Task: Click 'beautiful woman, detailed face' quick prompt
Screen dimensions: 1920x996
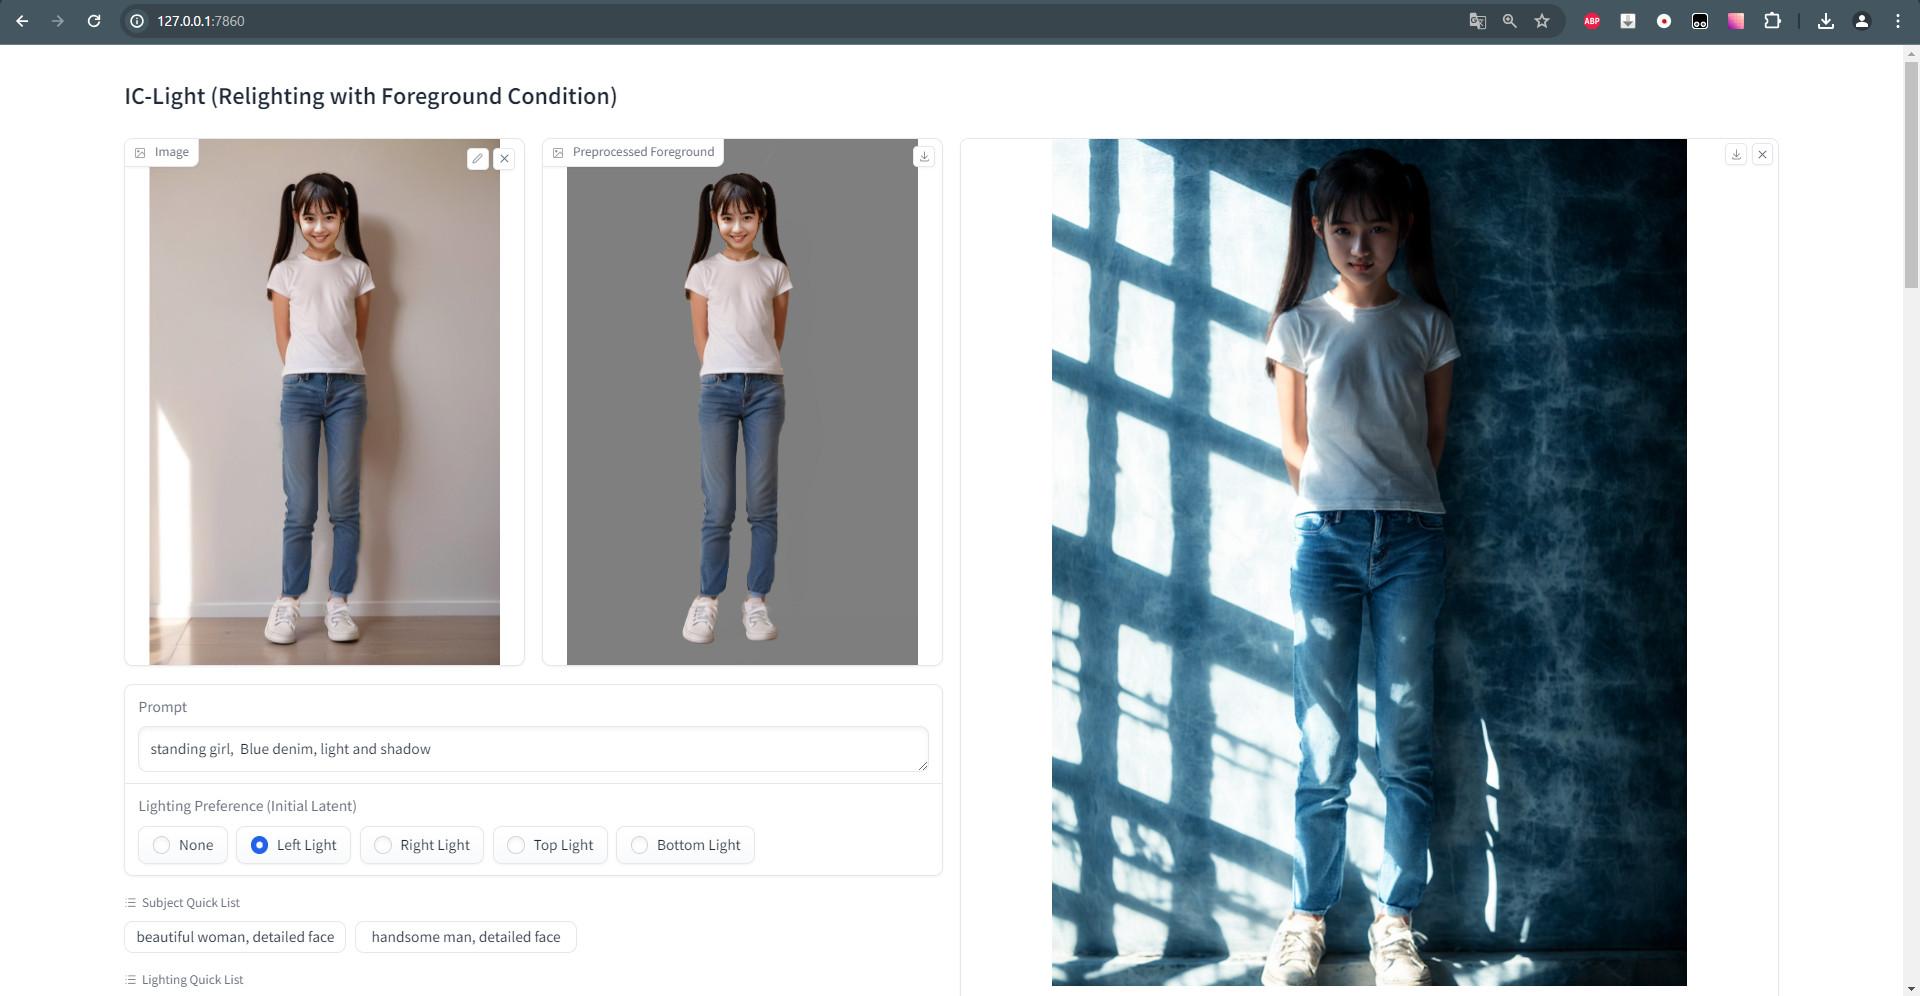Action: pyautogui.click(x=235, y=937)
